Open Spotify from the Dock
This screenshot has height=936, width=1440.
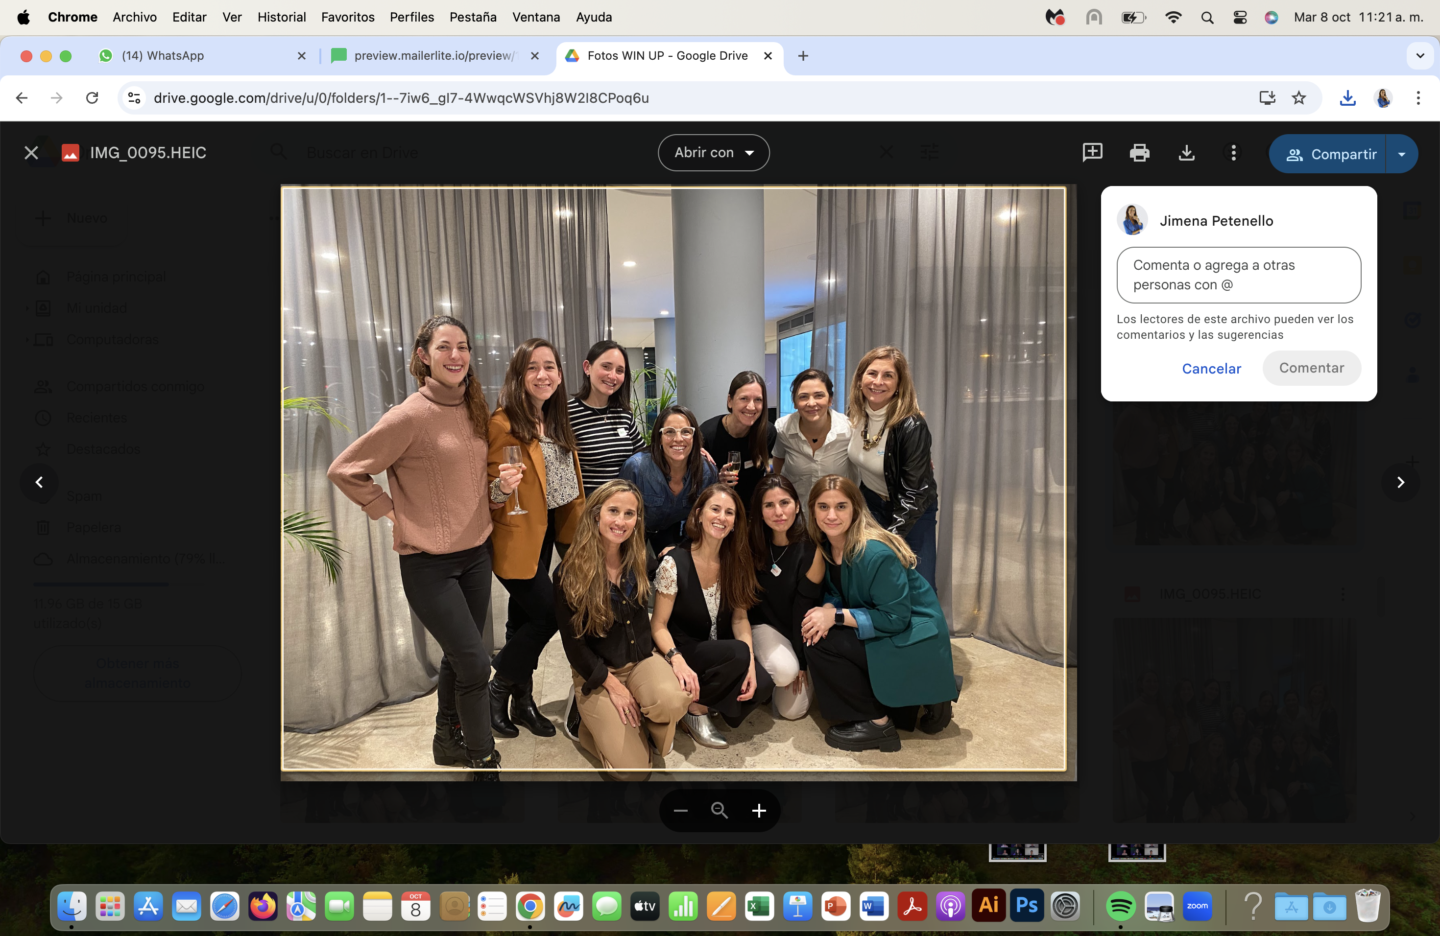[x=1120, y=906]
